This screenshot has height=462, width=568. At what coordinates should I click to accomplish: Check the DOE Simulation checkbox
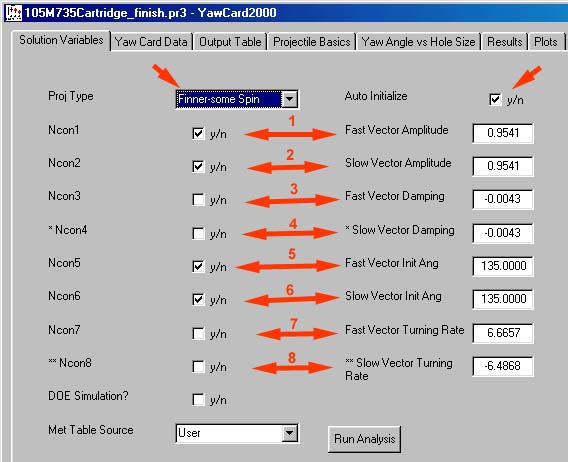click(199, 400)
